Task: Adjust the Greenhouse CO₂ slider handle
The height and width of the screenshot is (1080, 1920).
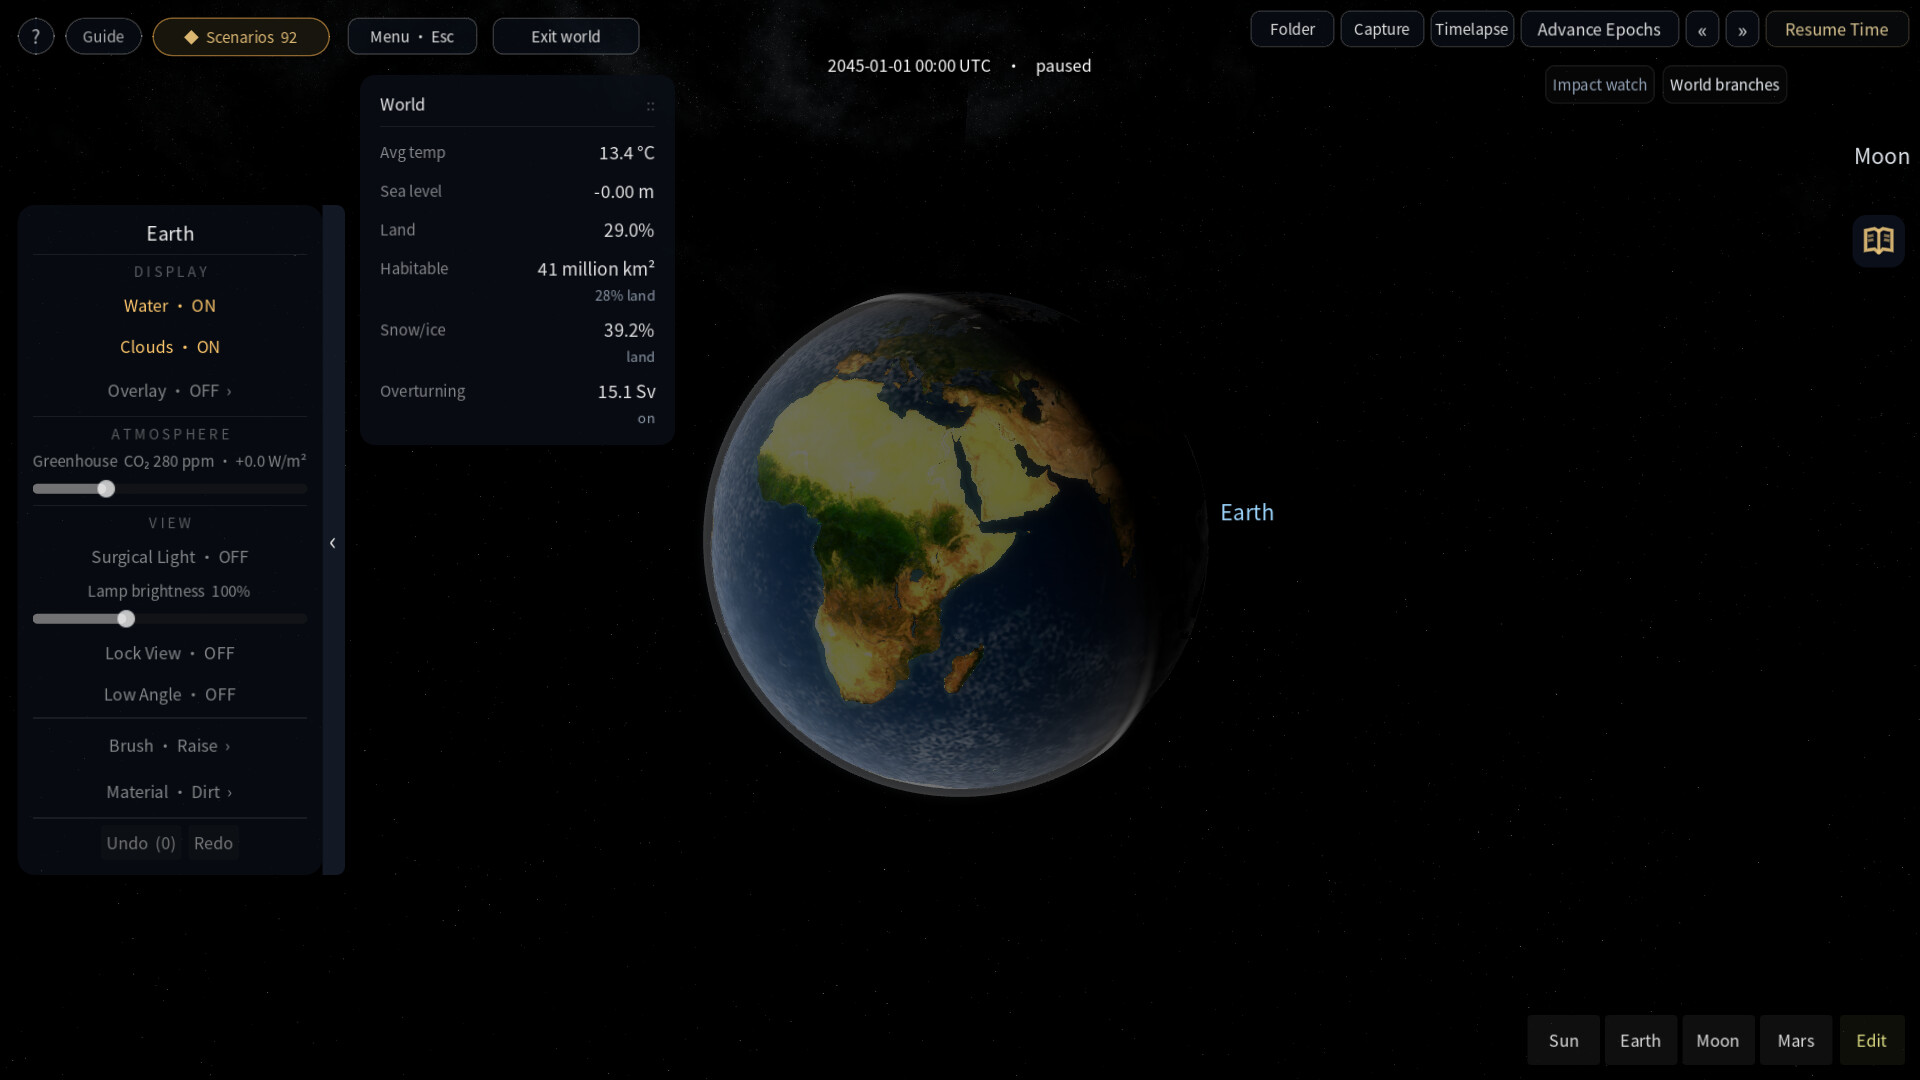Action: pyautogui.click(x=106, y=489)
